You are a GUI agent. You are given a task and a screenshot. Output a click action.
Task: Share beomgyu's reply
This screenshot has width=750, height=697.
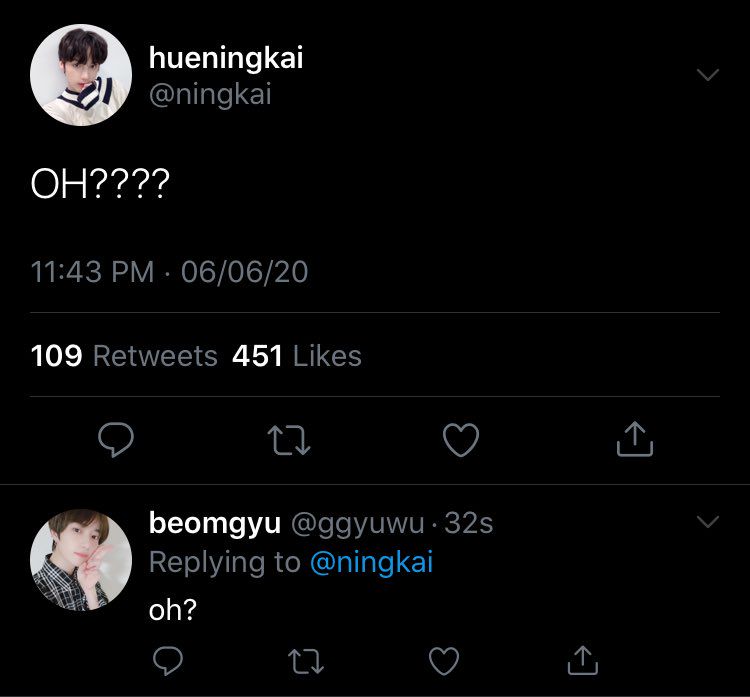[582, 661]
